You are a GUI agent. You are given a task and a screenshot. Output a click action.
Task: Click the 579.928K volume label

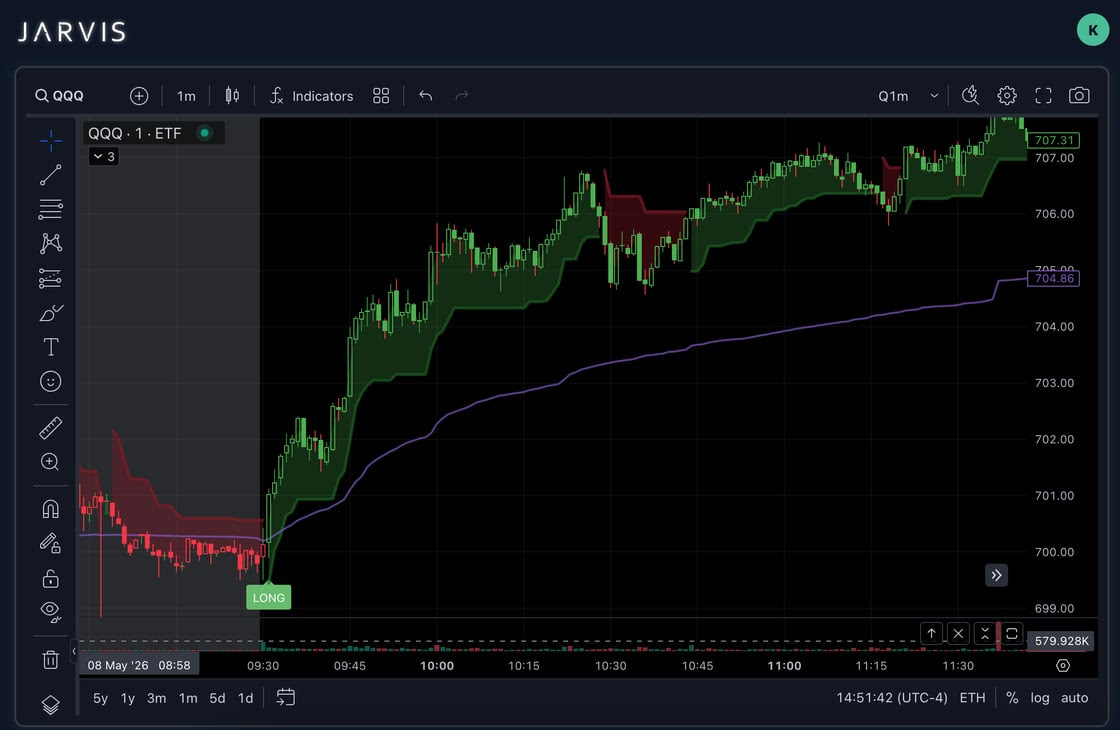(x=1061, y=641)
